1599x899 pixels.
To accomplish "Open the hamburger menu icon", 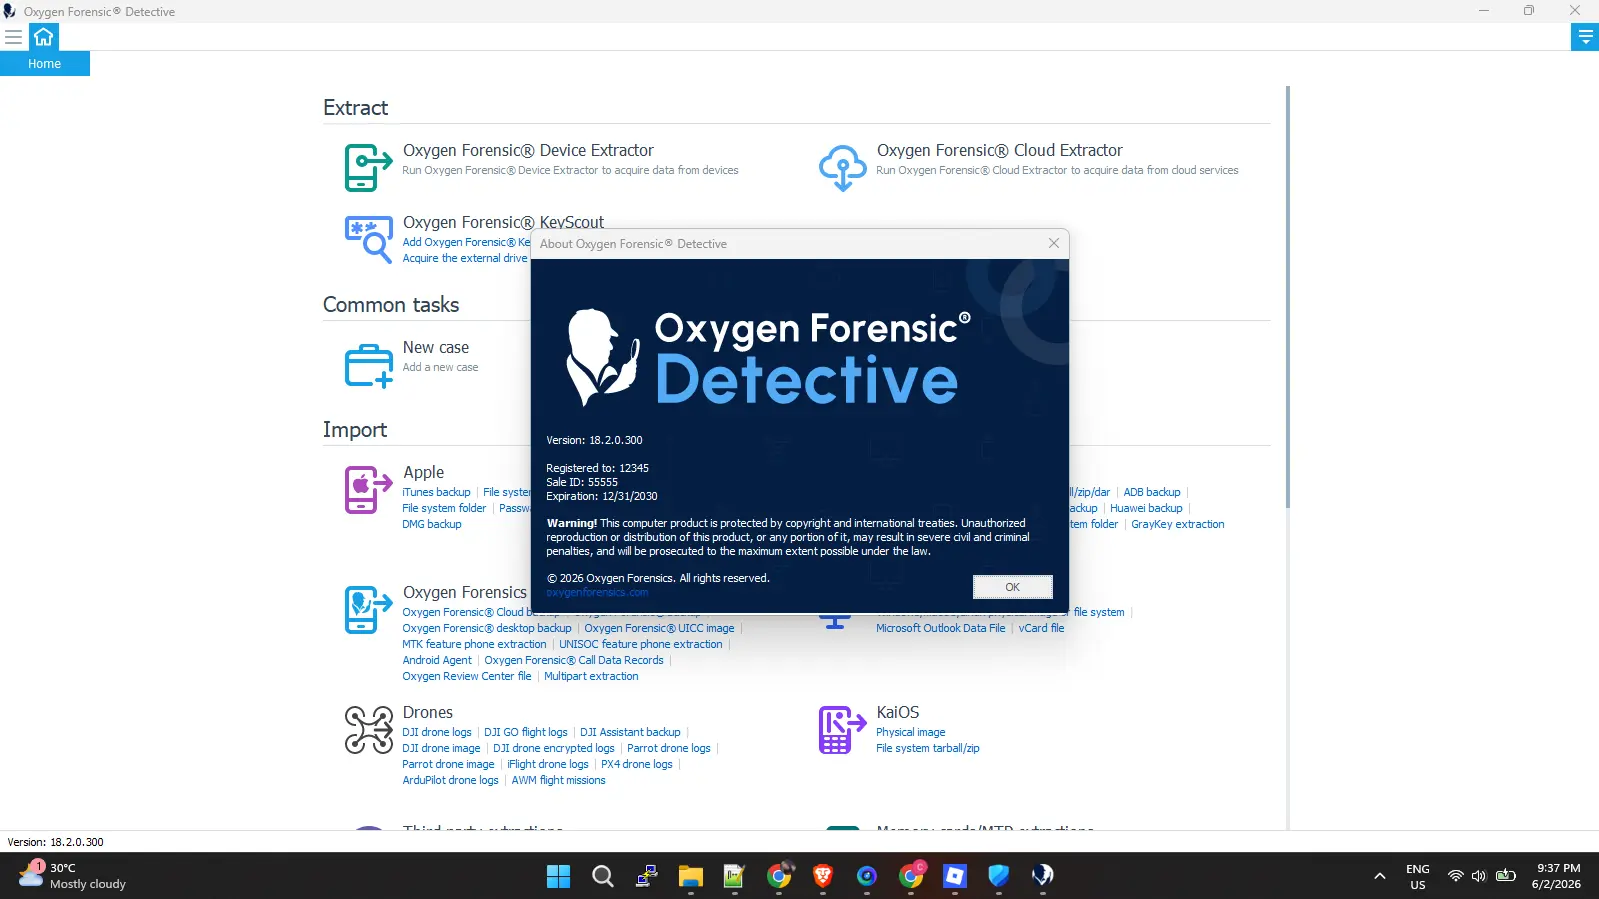I will click(x=13, y=37).
